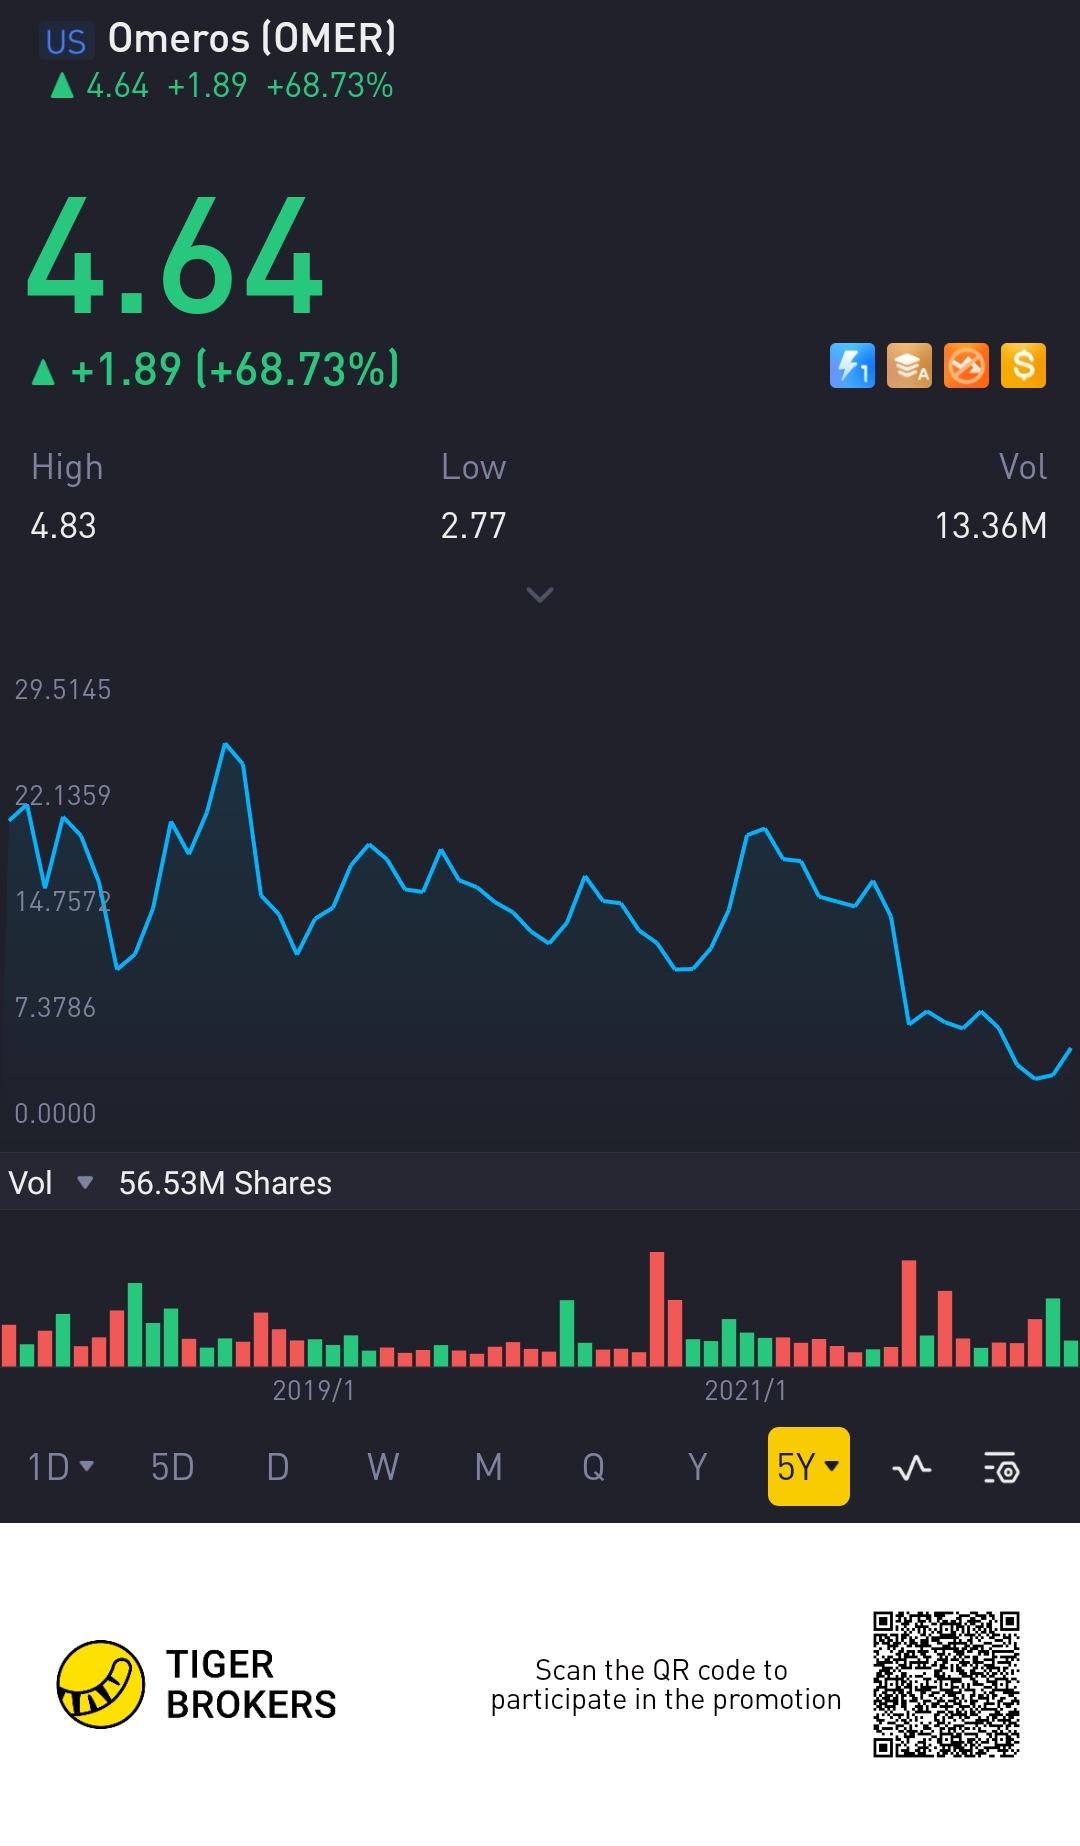Tap the Tiger Brokers logo
Screen dimensions: 1080x1846
coord(101,1684)
